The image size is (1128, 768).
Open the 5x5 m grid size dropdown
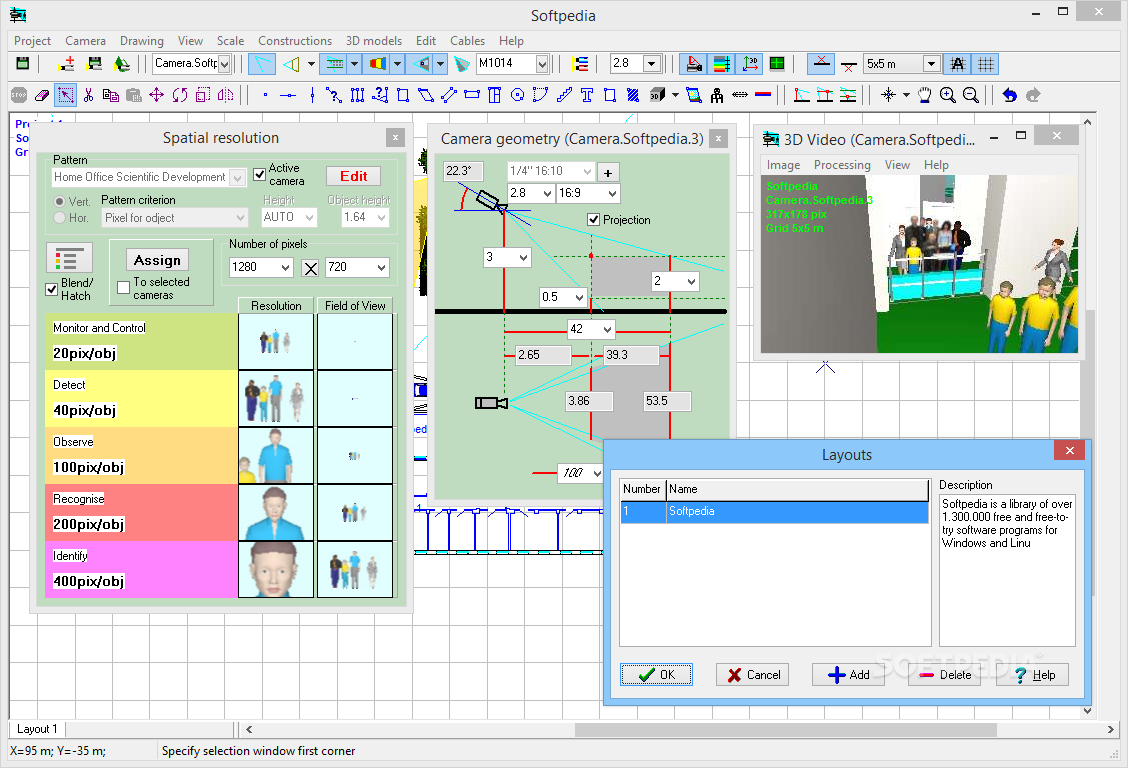pos(932,64)
